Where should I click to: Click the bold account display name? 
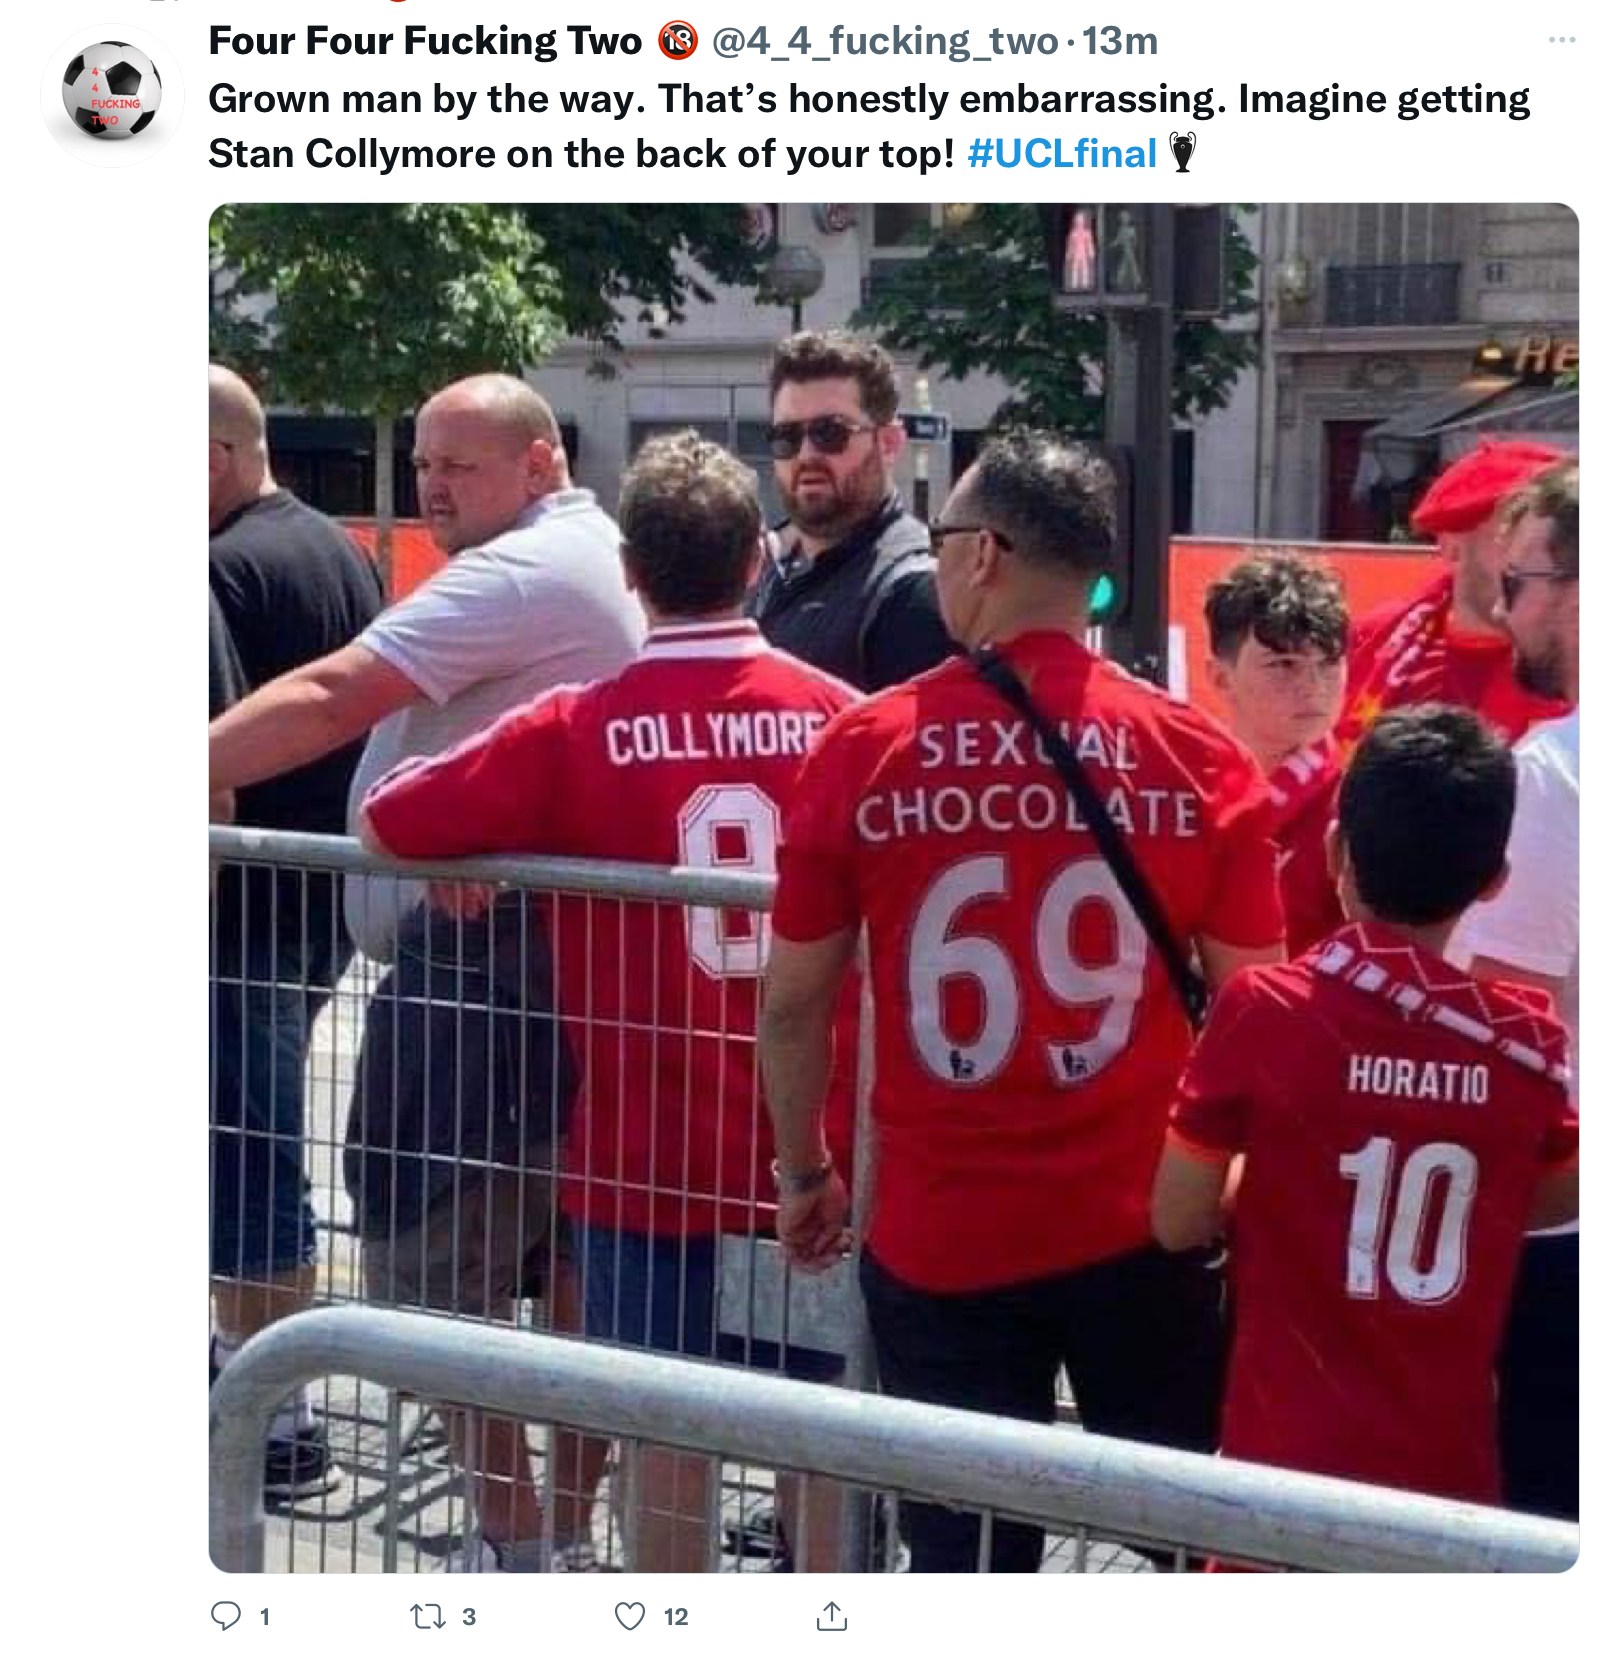tap(425, 41)
